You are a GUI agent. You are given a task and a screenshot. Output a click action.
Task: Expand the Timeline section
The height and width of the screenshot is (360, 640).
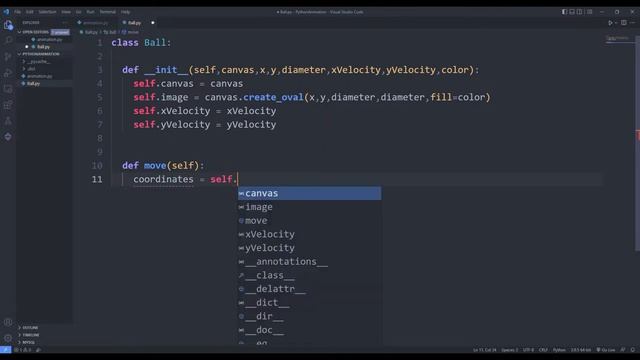[x=31, y=335]
